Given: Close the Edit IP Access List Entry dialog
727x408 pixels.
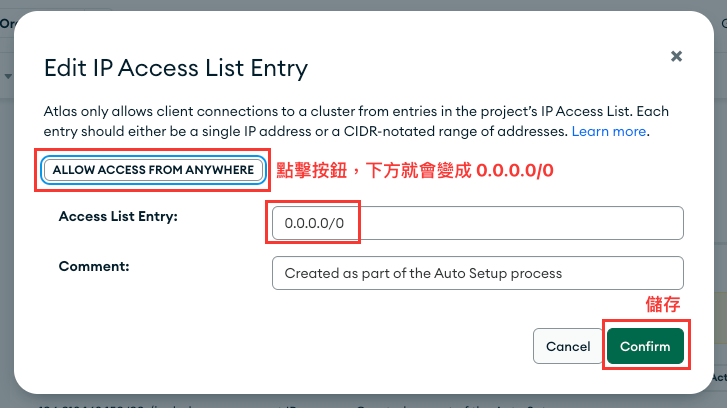Looking at the screenshot, I should click(676, 57).
